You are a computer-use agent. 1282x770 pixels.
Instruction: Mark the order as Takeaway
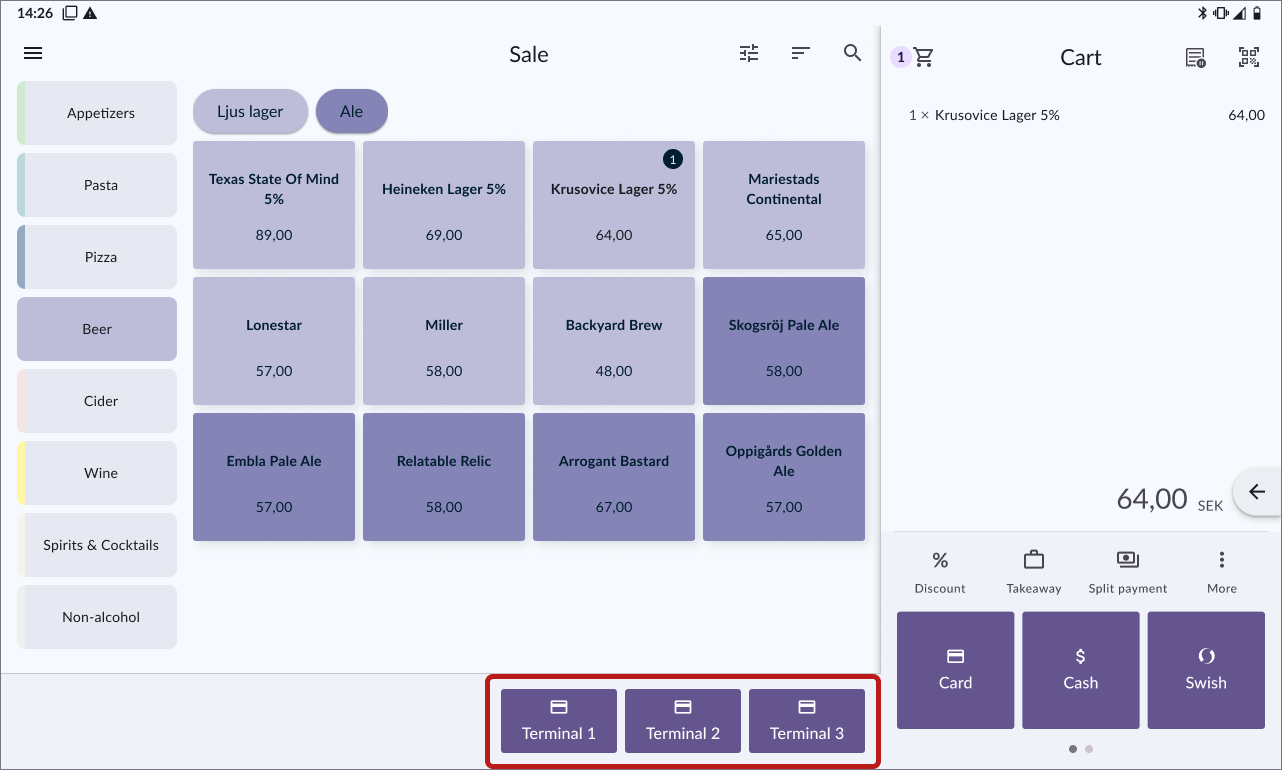[x=1034, y=572]
